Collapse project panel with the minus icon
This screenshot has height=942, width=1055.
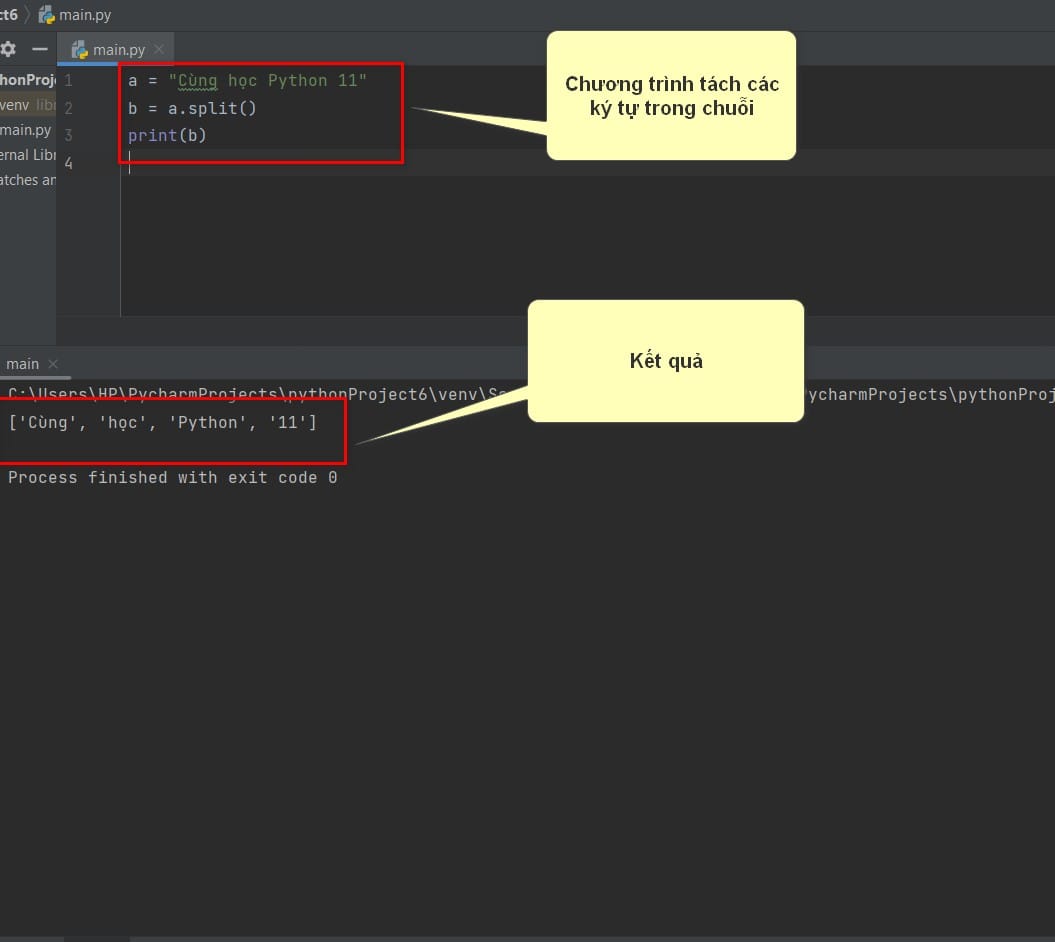click(40, 49)
